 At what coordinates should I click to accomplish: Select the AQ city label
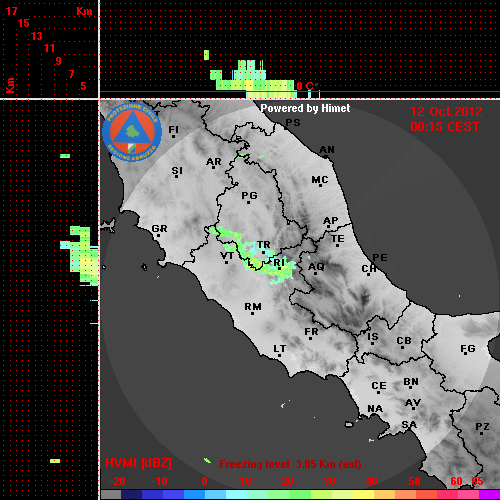click(x=316, y=266)
